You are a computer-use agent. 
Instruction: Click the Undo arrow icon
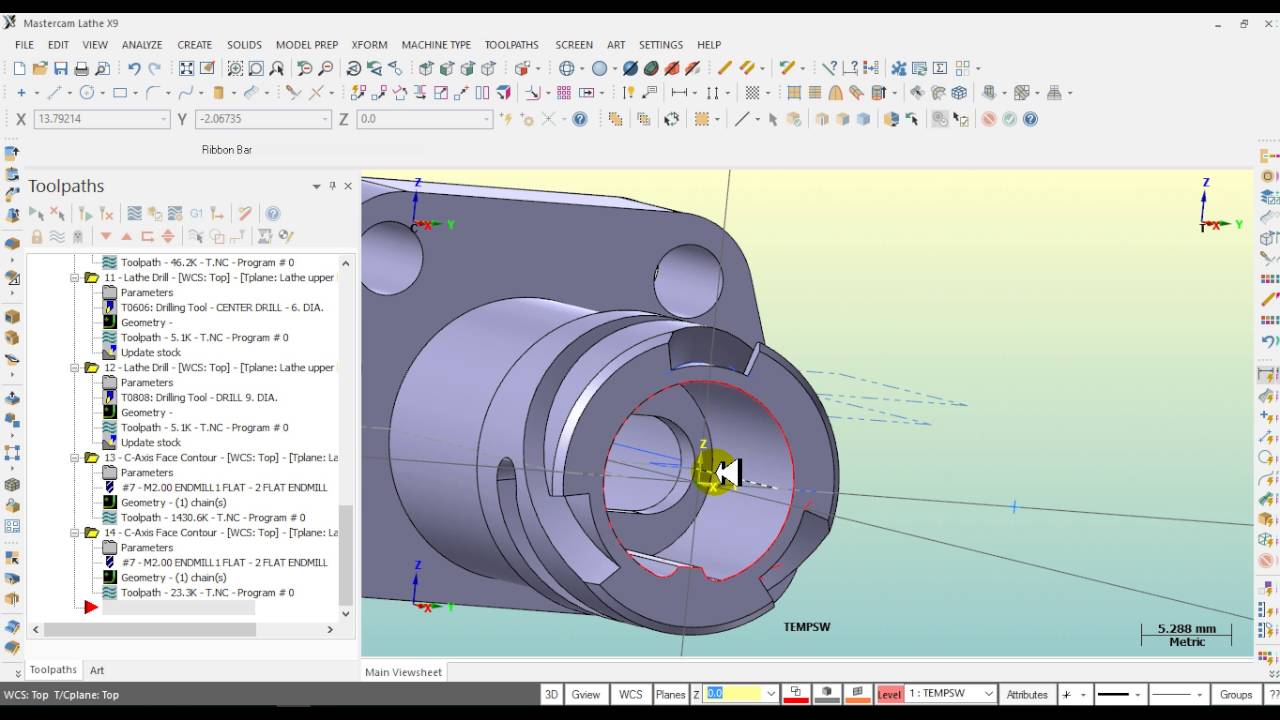coord(134,69)
